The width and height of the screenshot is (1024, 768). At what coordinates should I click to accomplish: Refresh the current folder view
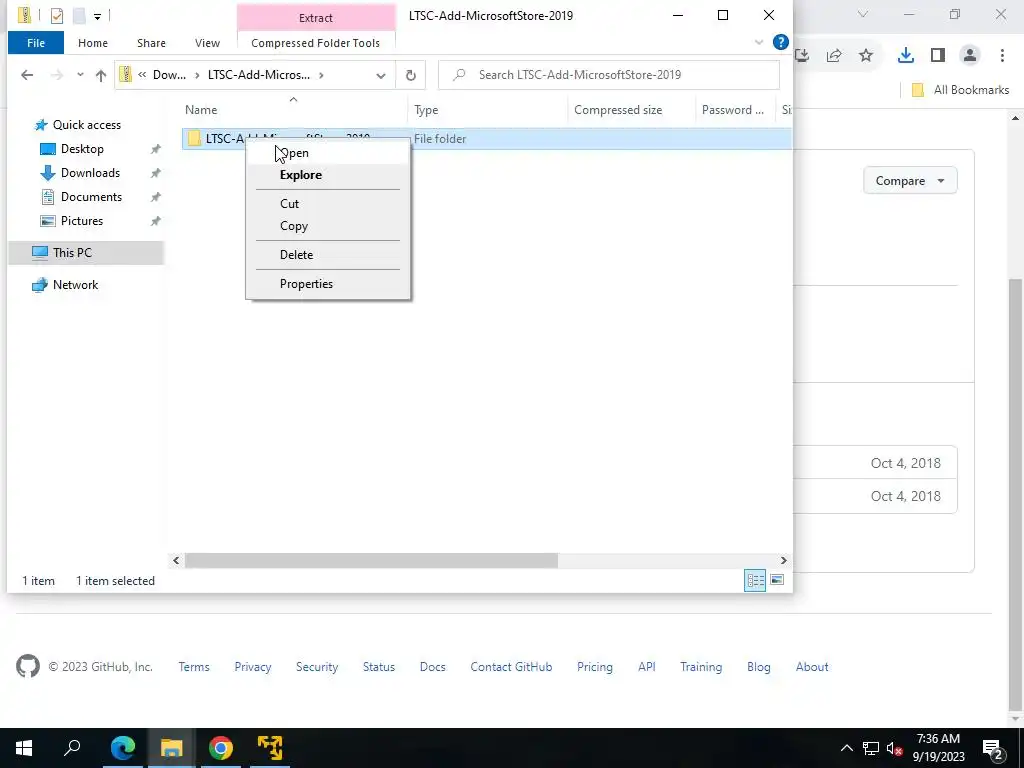pos(411,75)
